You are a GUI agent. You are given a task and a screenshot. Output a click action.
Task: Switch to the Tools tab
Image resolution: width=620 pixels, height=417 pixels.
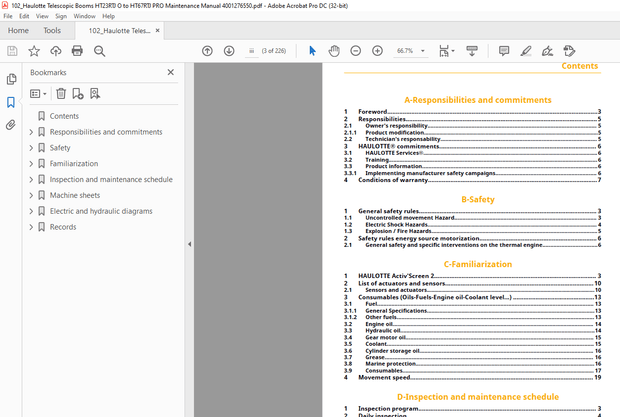tap(52, 30)
